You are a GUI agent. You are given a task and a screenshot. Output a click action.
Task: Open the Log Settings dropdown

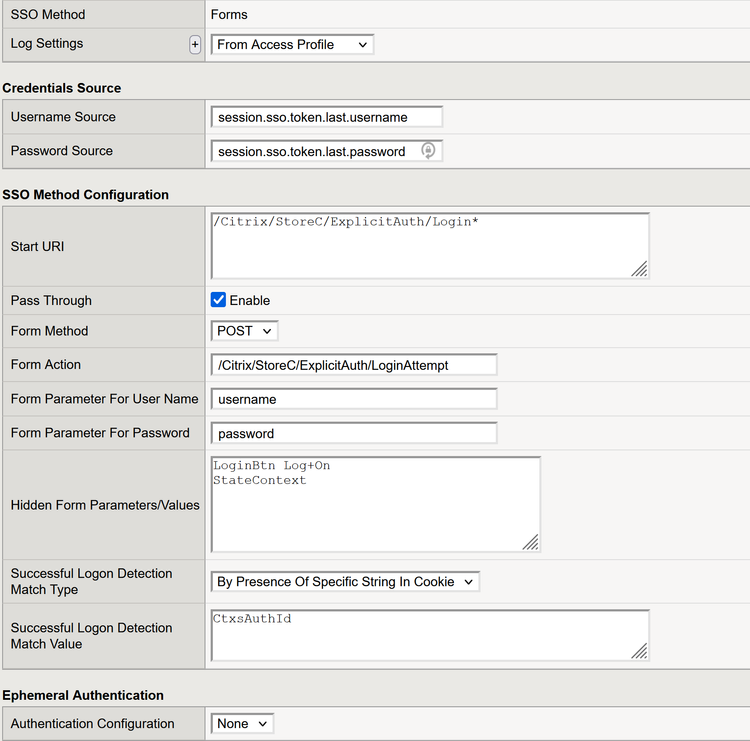pyautogui.click(x=292, y=45)
